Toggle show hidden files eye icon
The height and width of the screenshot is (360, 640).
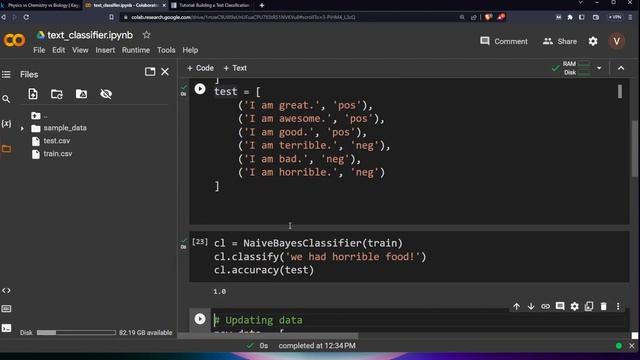(106, 94)
